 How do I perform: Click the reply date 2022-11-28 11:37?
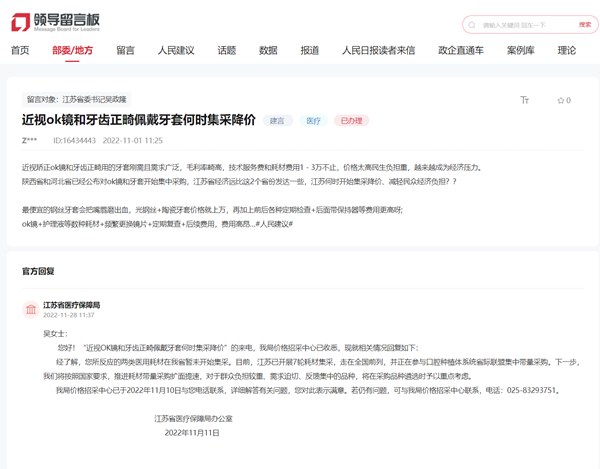pyautogui.click(x=68, y=315)
